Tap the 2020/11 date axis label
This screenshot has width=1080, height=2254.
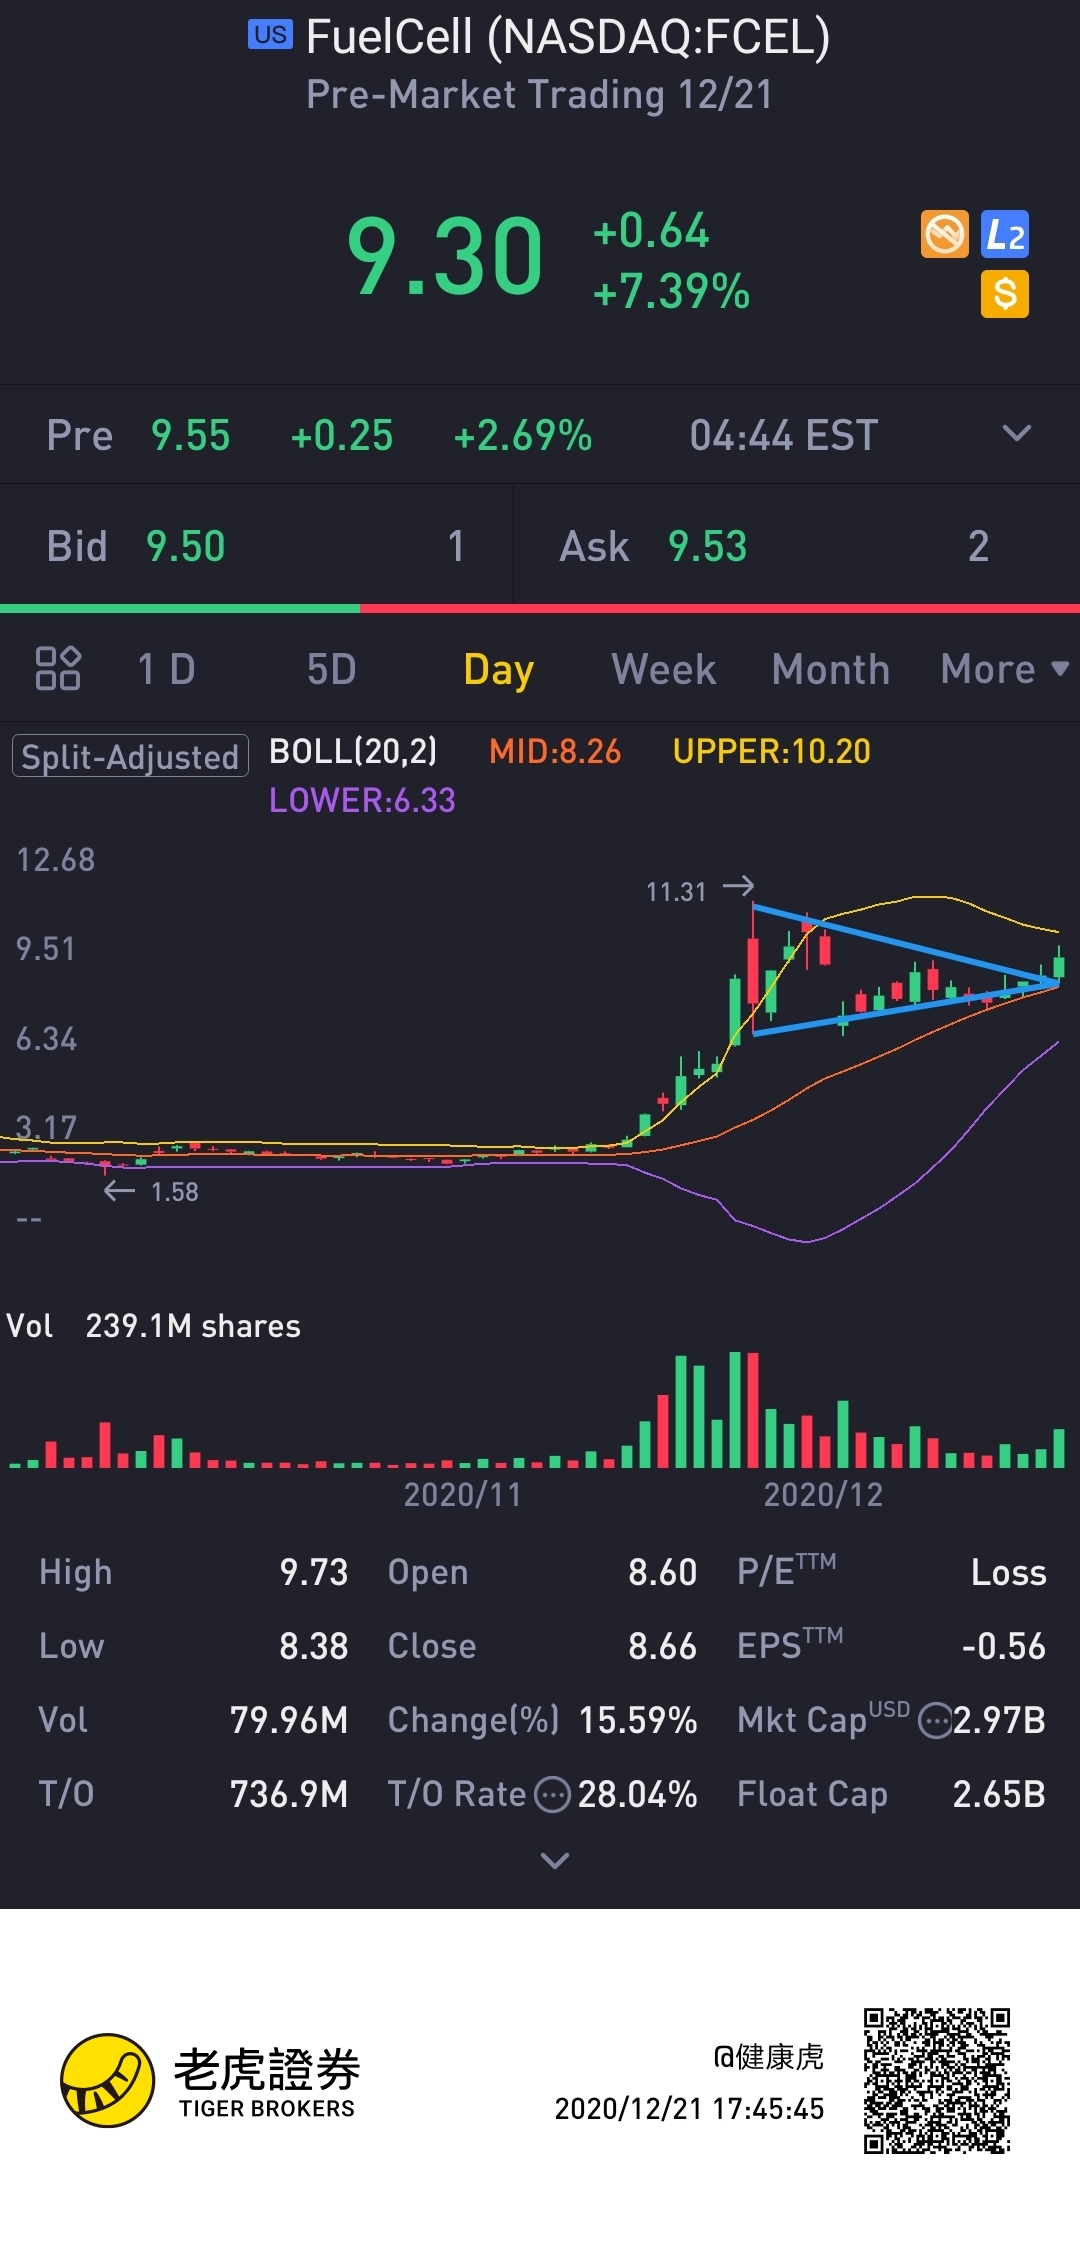click(x=462, y=1494)
